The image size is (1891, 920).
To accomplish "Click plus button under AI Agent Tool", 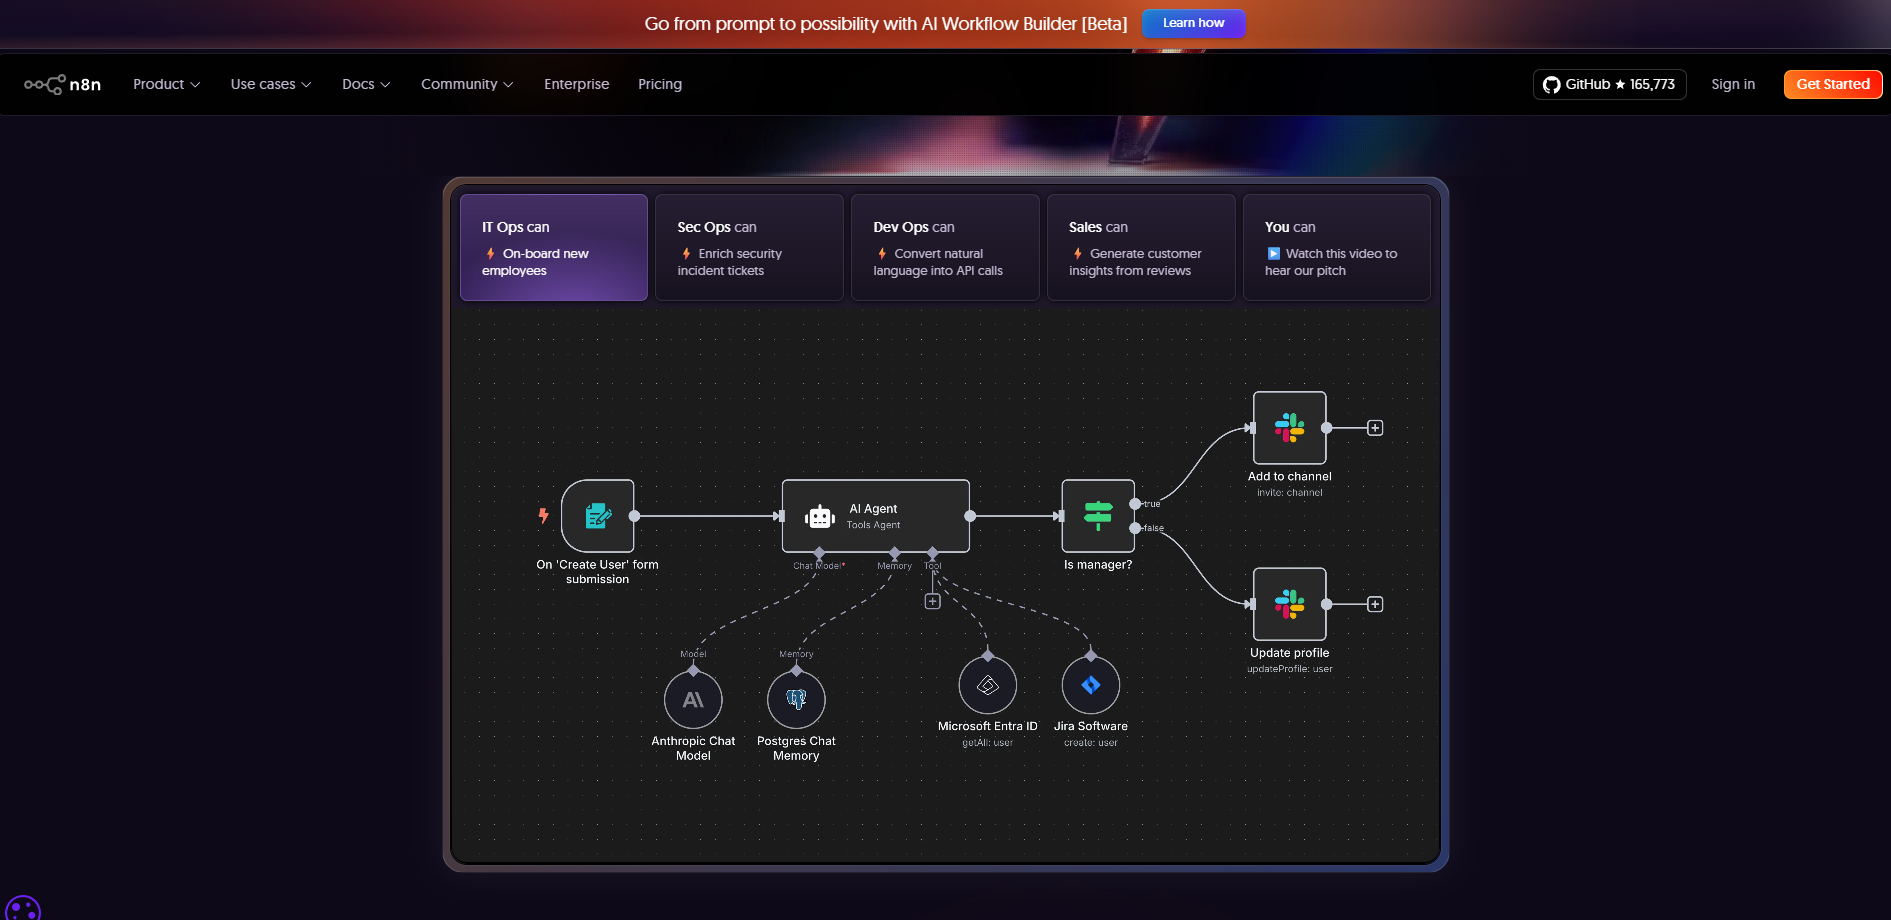I will coord(932,602).
